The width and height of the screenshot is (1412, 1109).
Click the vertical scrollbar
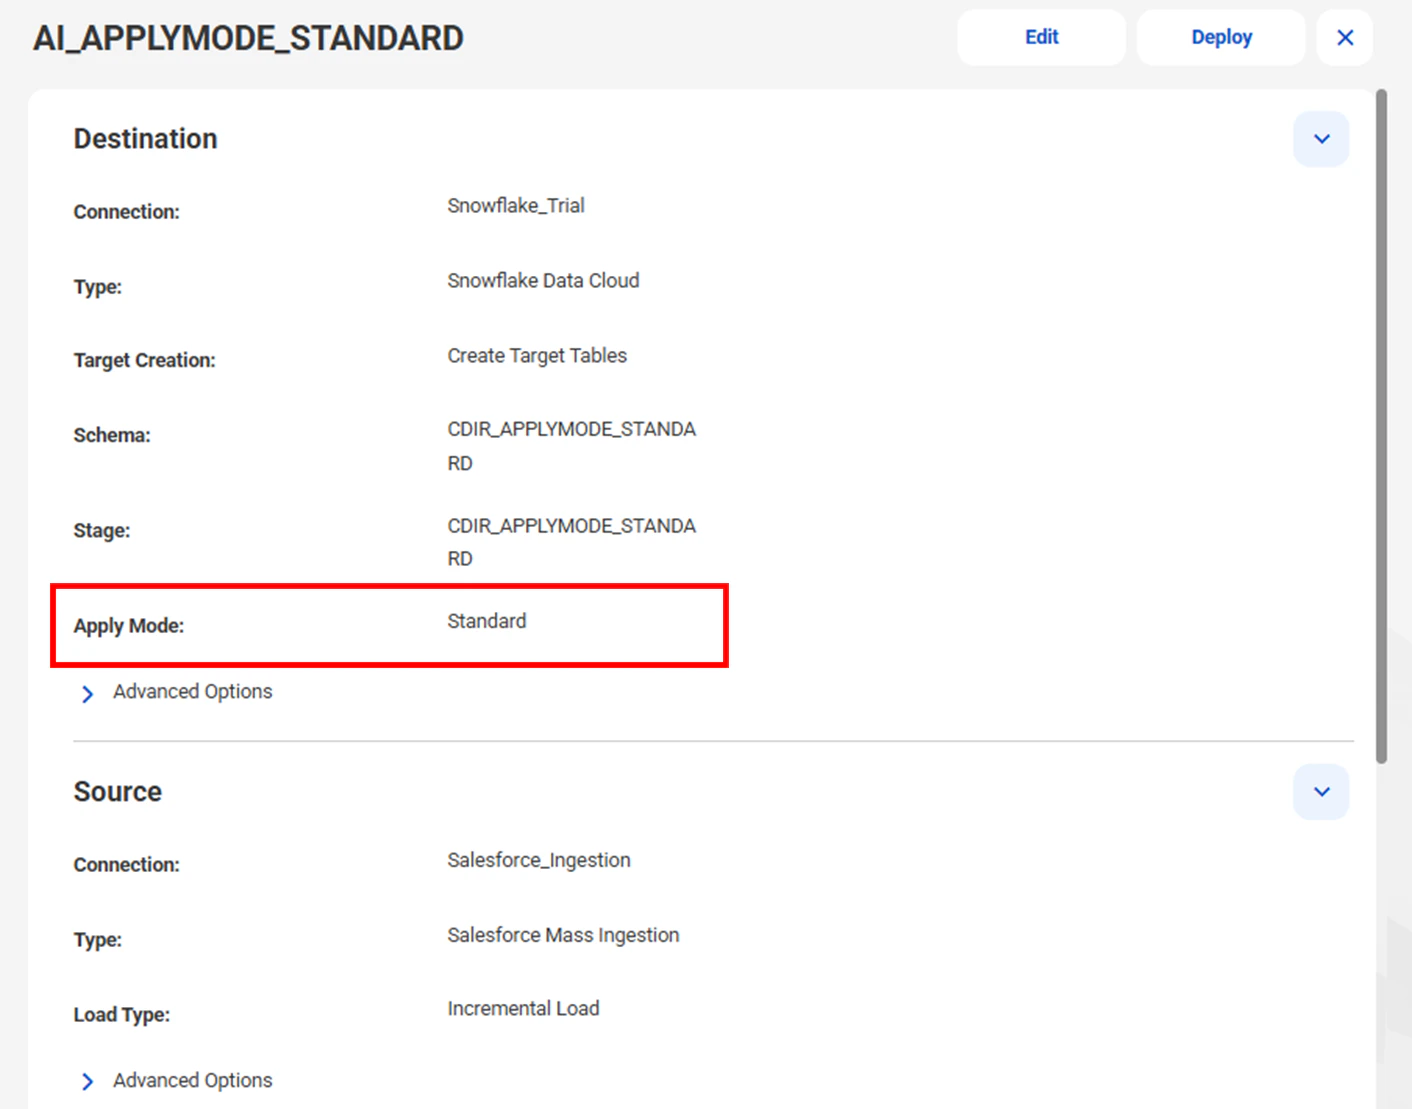point(1381,427)
